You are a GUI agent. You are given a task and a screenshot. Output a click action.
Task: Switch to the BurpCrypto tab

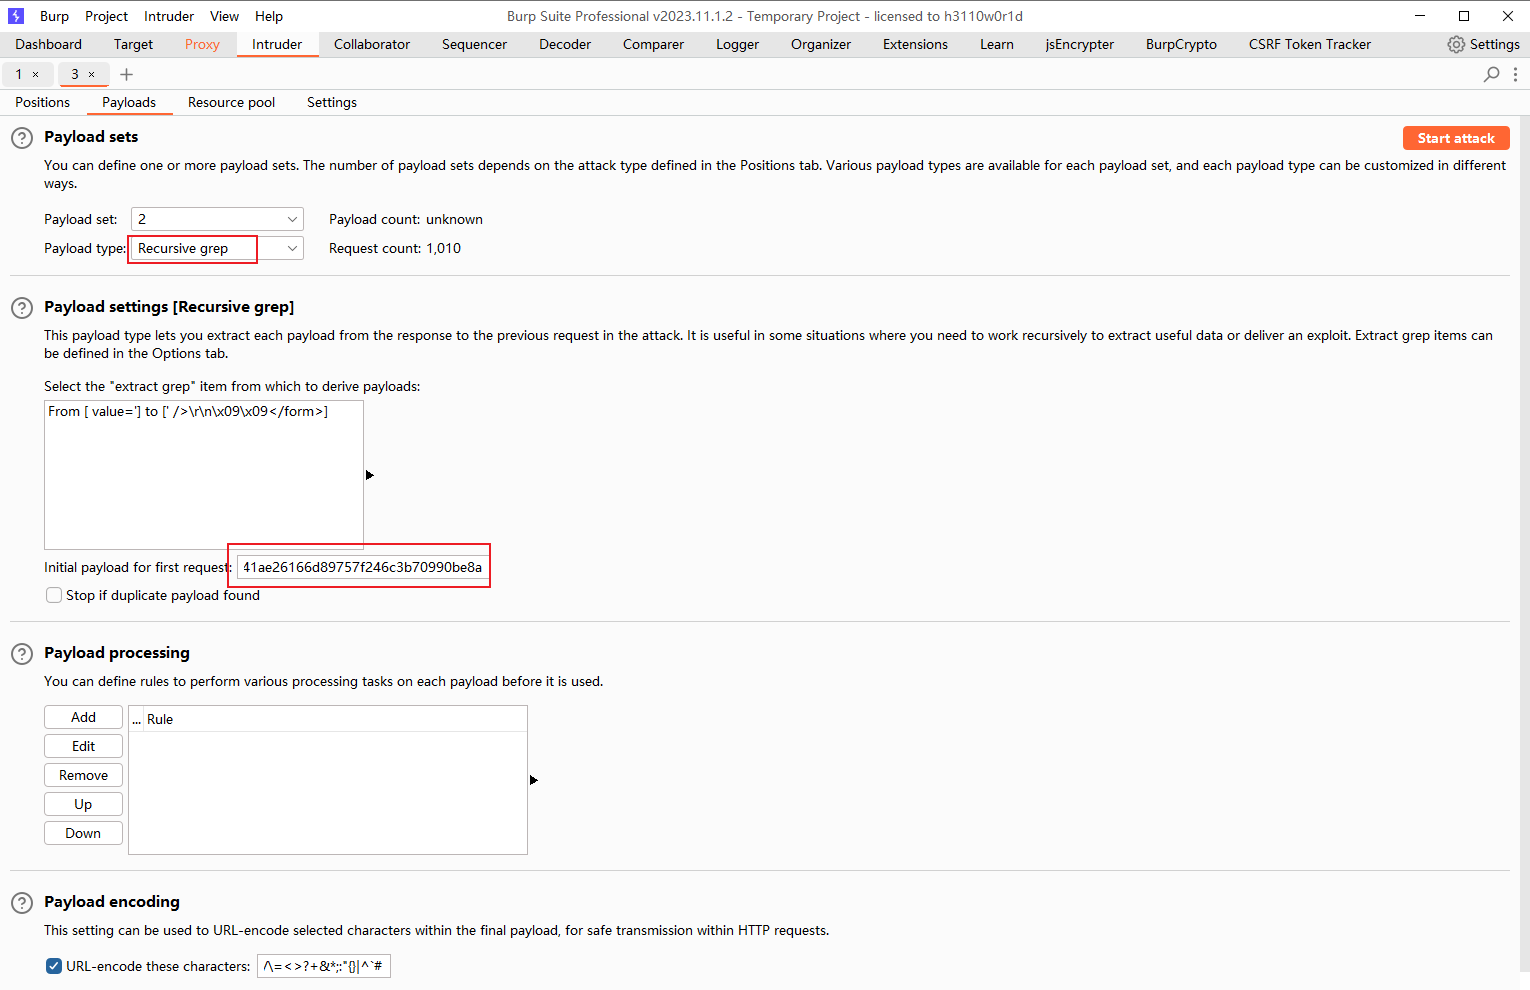pos(1181,44)
